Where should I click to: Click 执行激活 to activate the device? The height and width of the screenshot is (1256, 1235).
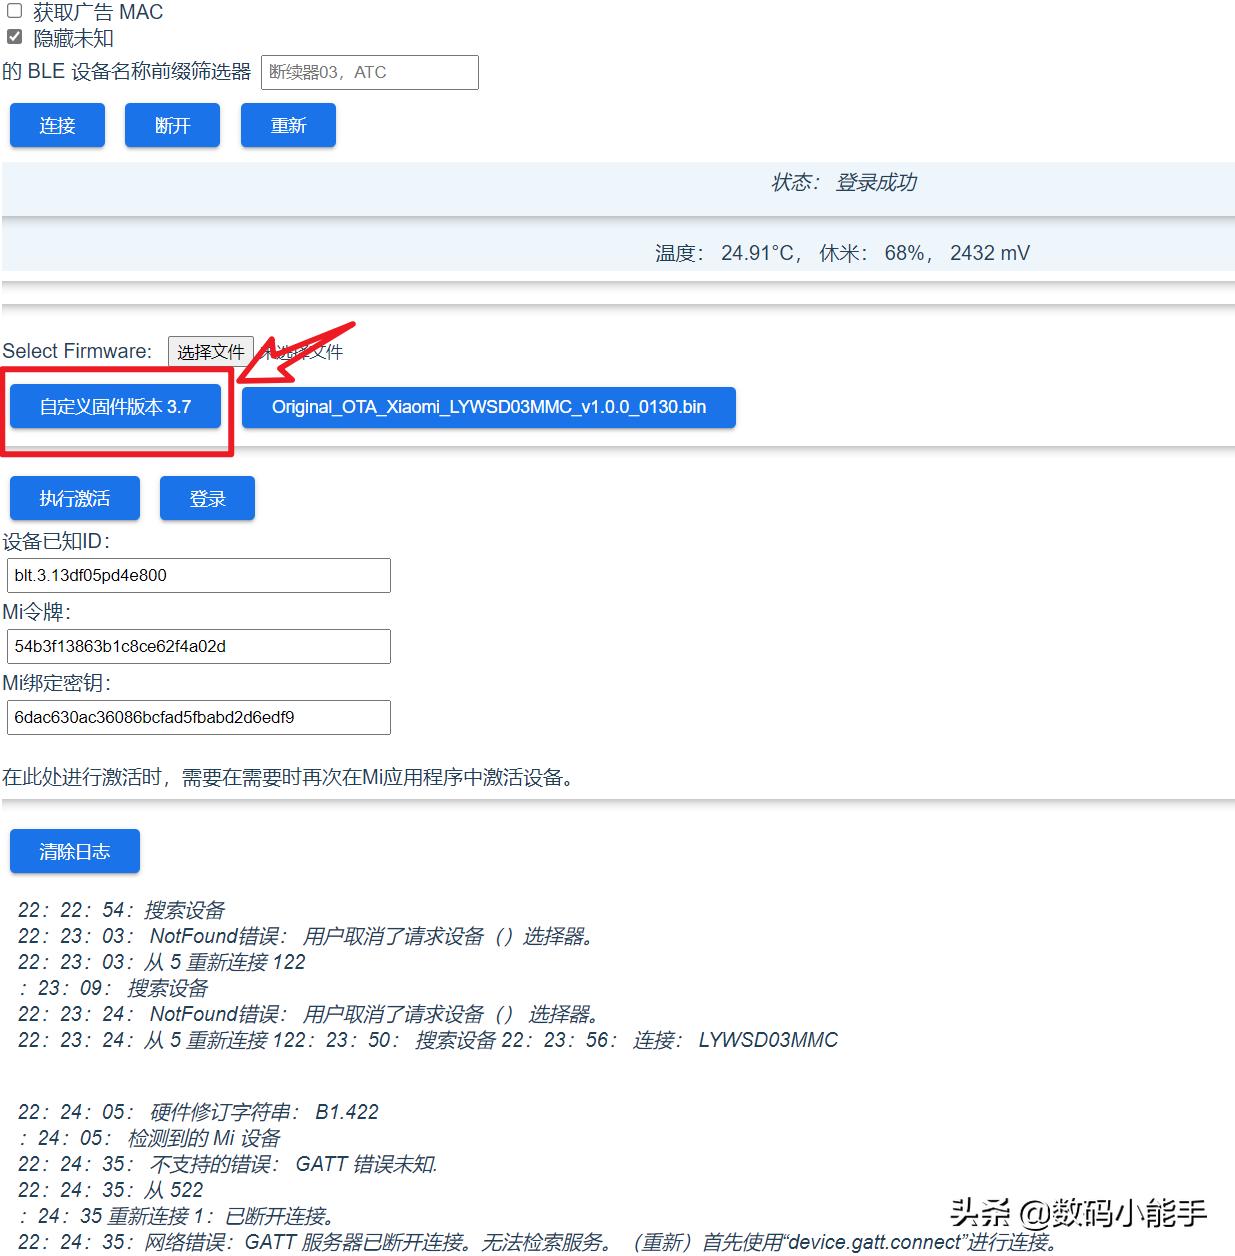74,498
